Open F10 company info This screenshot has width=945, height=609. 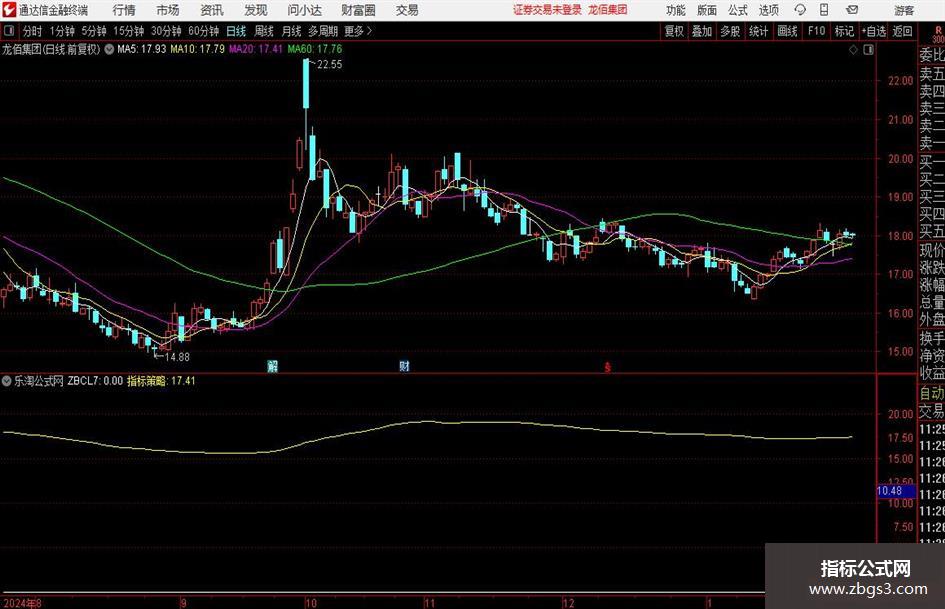[817, 31]
